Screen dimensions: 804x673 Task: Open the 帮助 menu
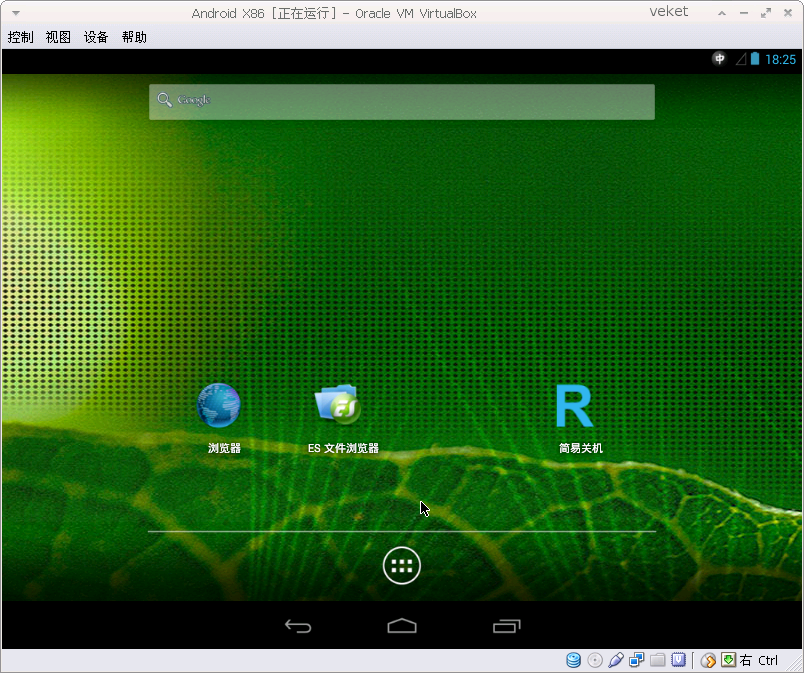pyautogui.click(x=134, y=37)
